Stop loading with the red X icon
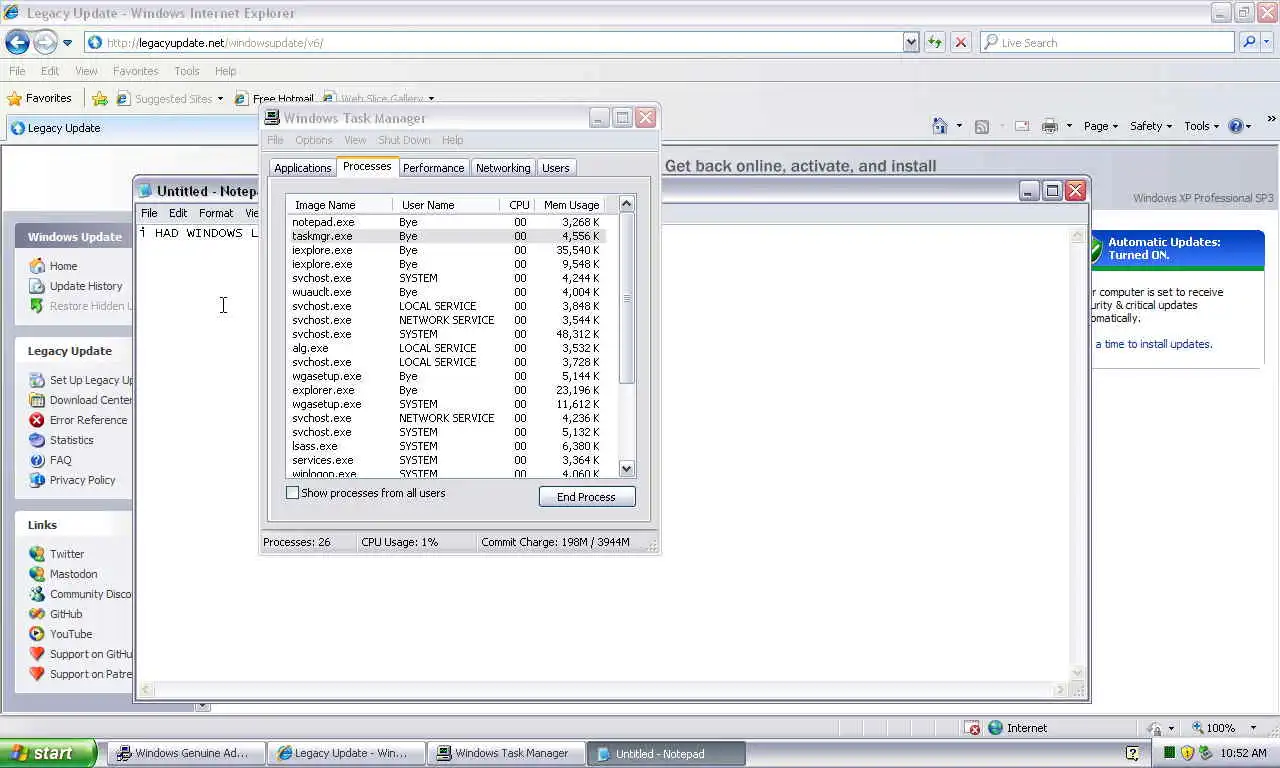Image resolution: width=1280 pixels, height=768 pixels. click(961, 42)
